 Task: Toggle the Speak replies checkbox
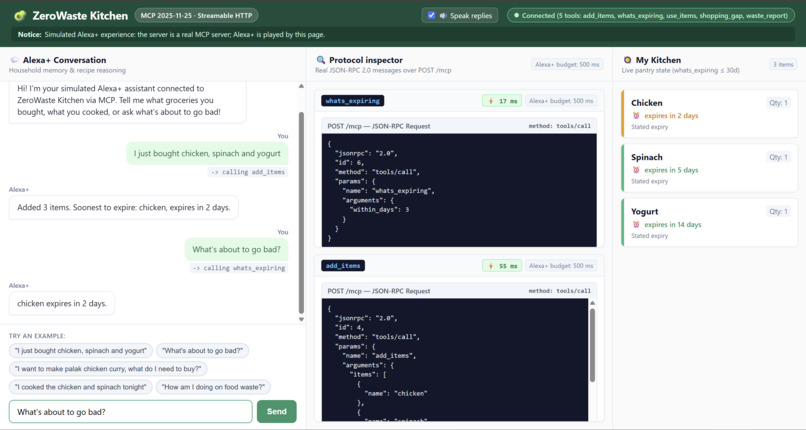point(431,15)
